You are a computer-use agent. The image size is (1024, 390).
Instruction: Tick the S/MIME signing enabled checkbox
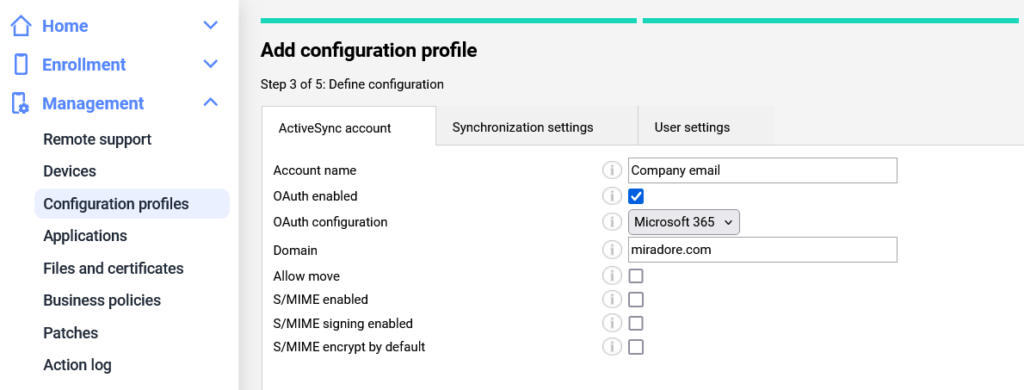[636, 323]
